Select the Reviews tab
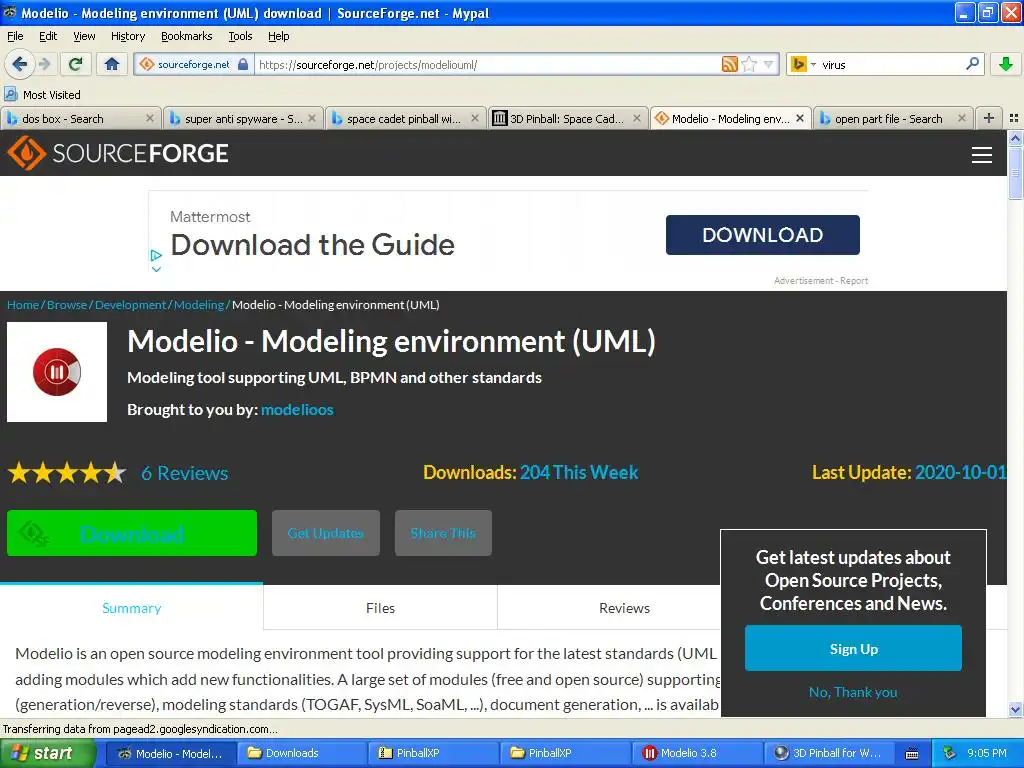This screenshot has width=1024, height=768. (x=624, y=607)
